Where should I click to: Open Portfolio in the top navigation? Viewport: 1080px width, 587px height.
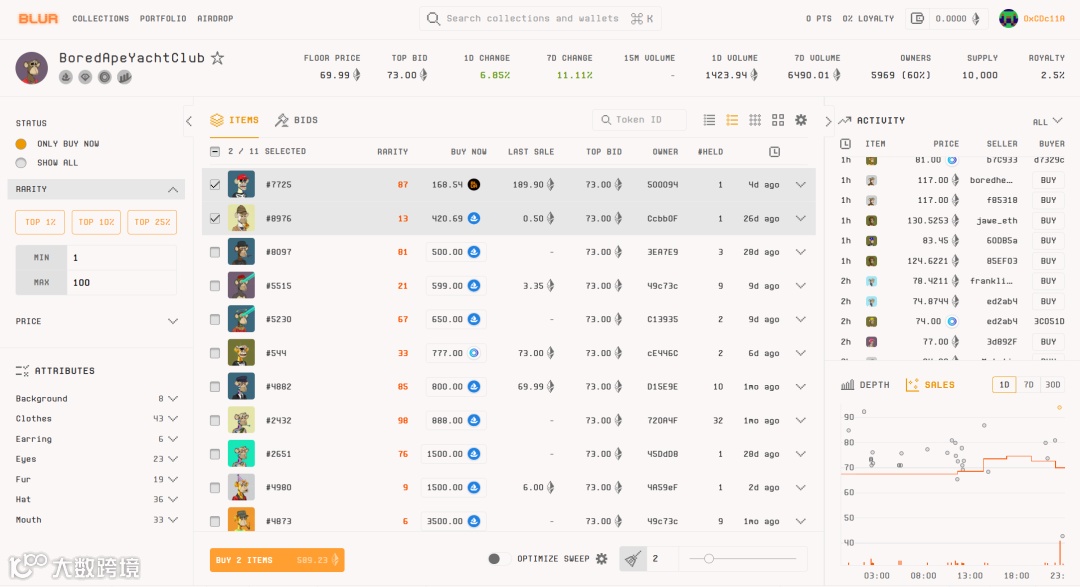tap(163, 19)
